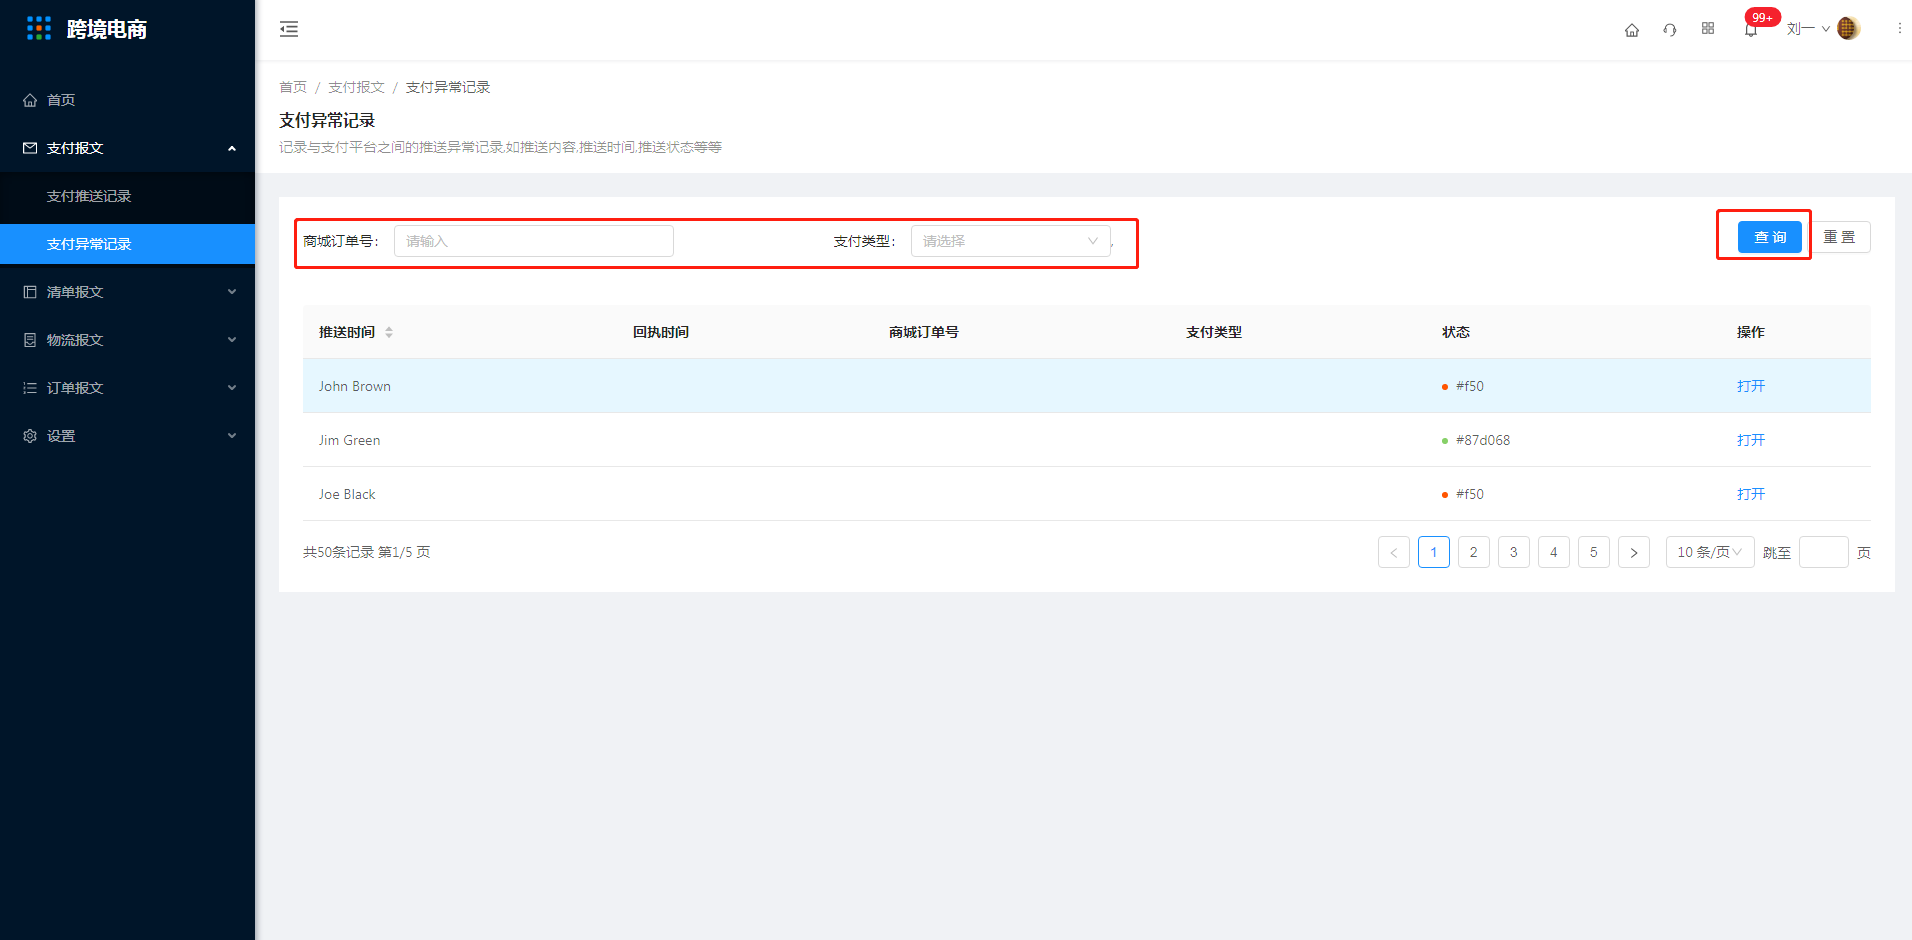Click the 重置 reset button
This screenshot has height=940, width=1912.
[1839, 237]
